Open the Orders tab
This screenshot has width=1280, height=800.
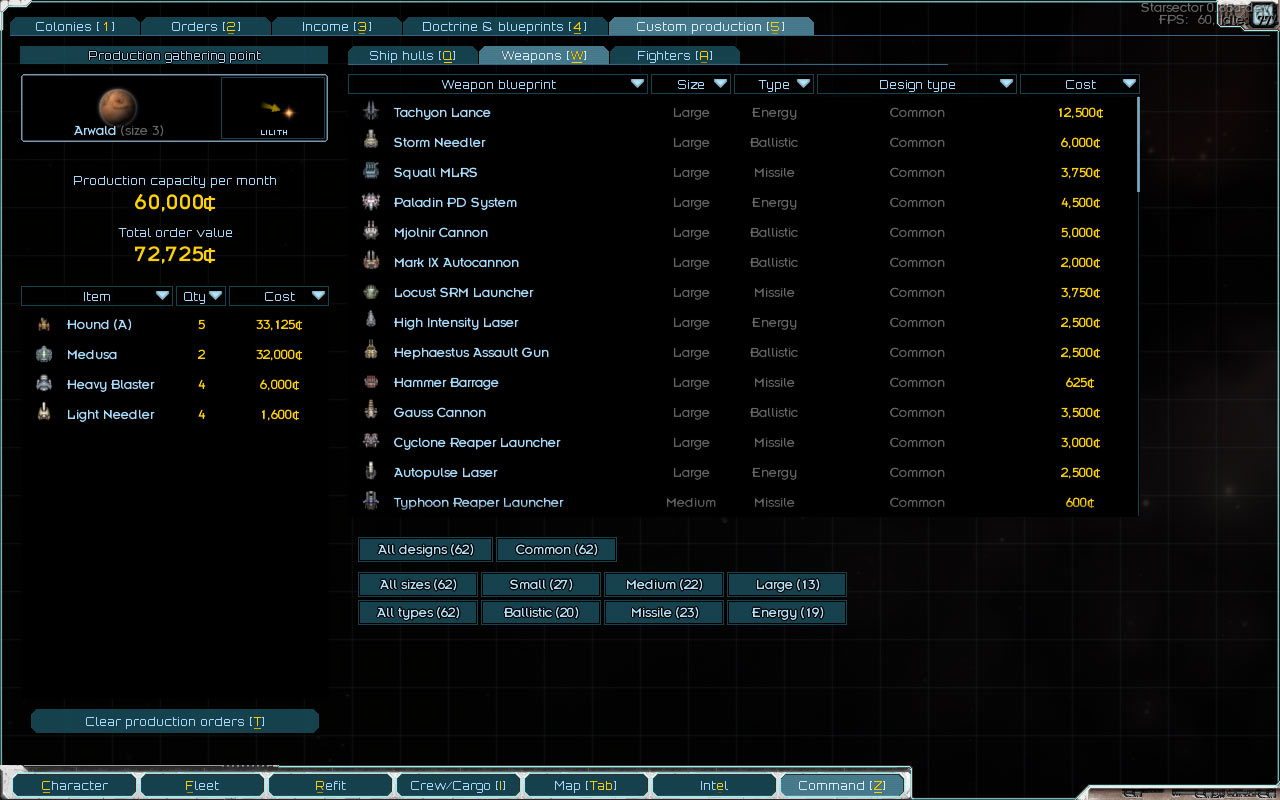pos(206,27)
